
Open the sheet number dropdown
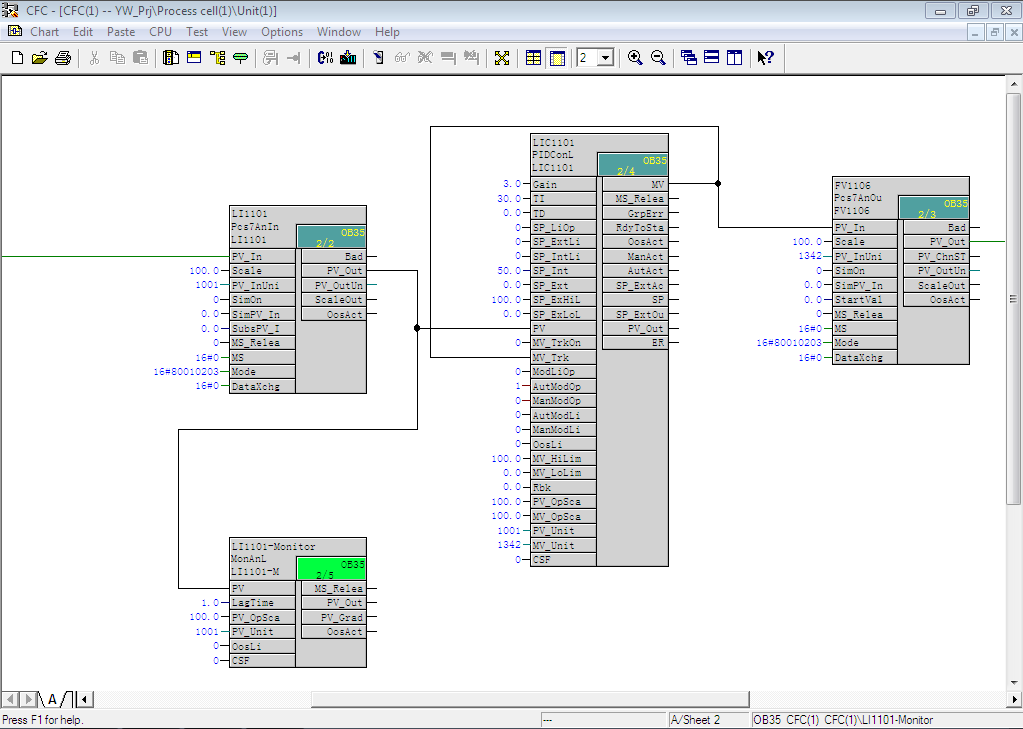pyautogui.click(x=605, y=58)
